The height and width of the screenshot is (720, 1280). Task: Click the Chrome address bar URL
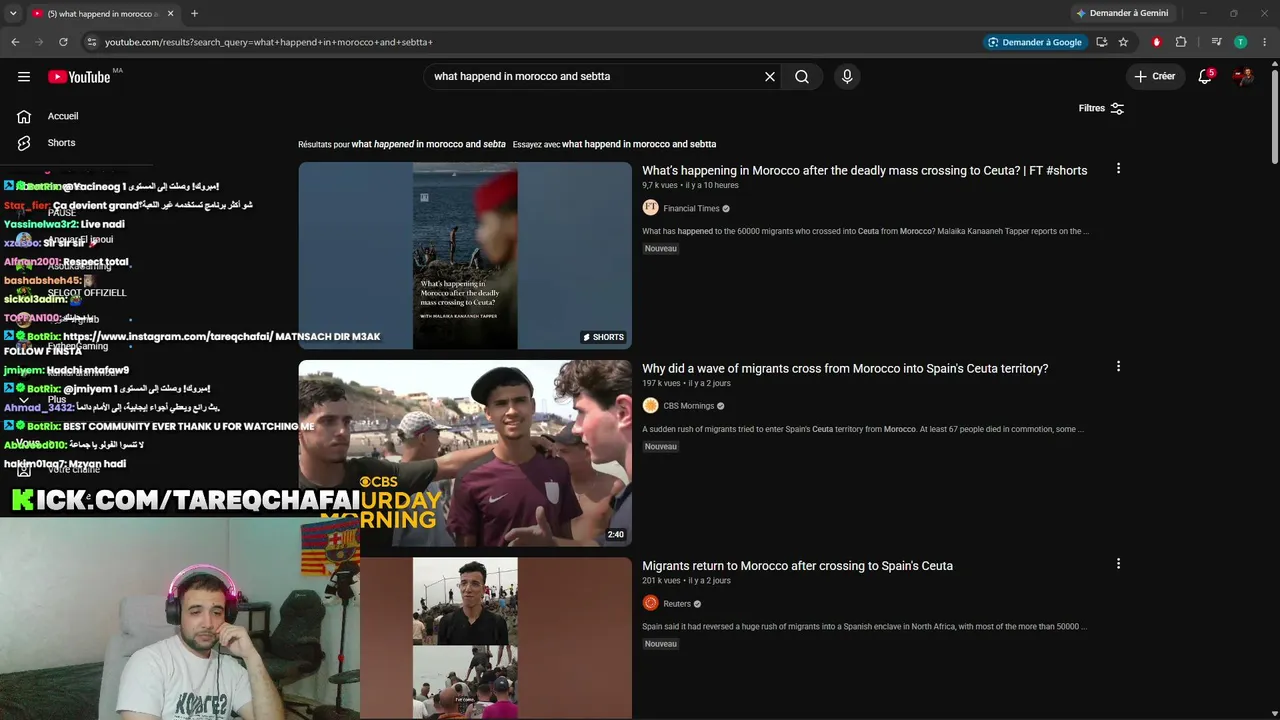(268, 42)
